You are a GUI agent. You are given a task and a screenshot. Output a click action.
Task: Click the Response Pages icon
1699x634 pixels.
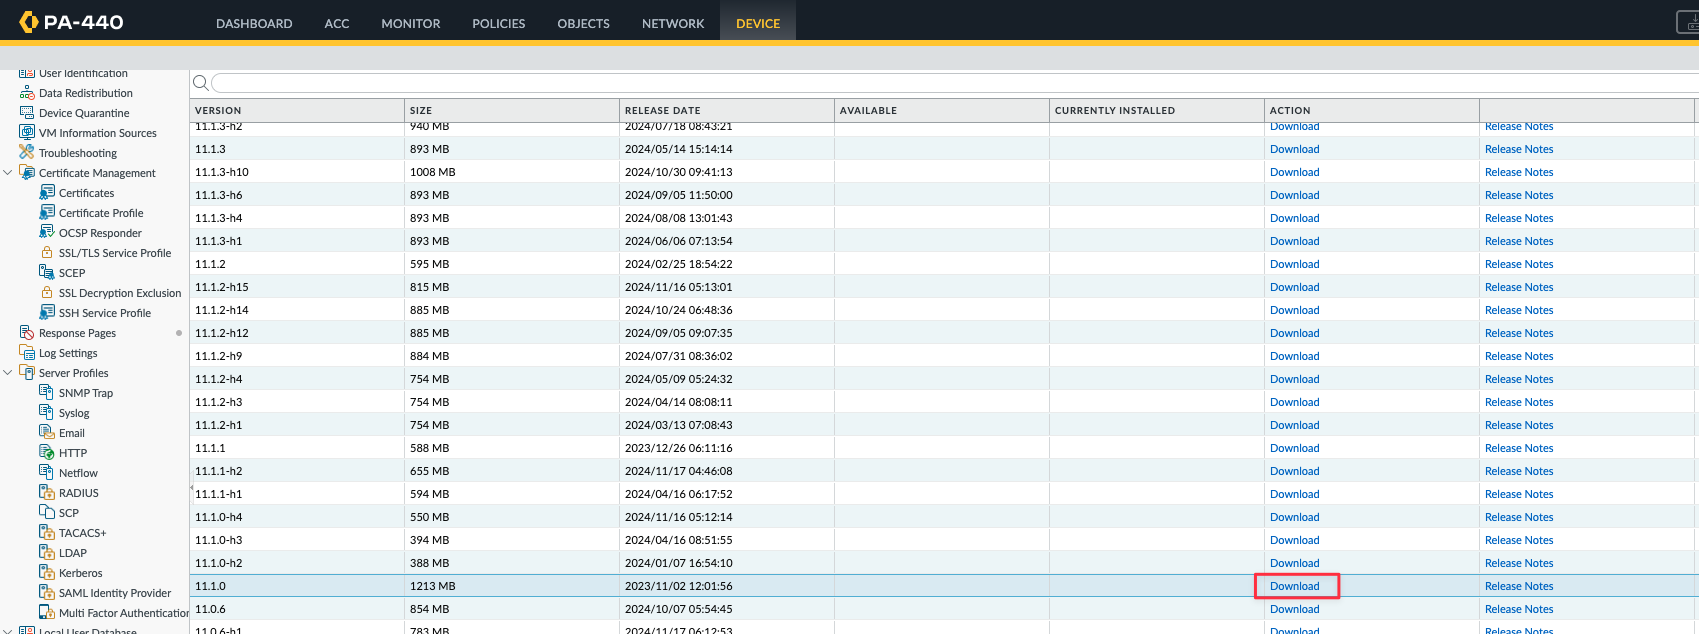[x=27, y=333]
